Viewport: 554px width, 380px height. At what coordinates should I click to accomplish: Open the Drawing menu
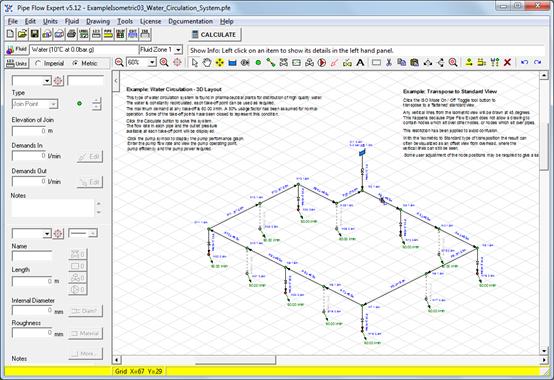coord(98,21)
